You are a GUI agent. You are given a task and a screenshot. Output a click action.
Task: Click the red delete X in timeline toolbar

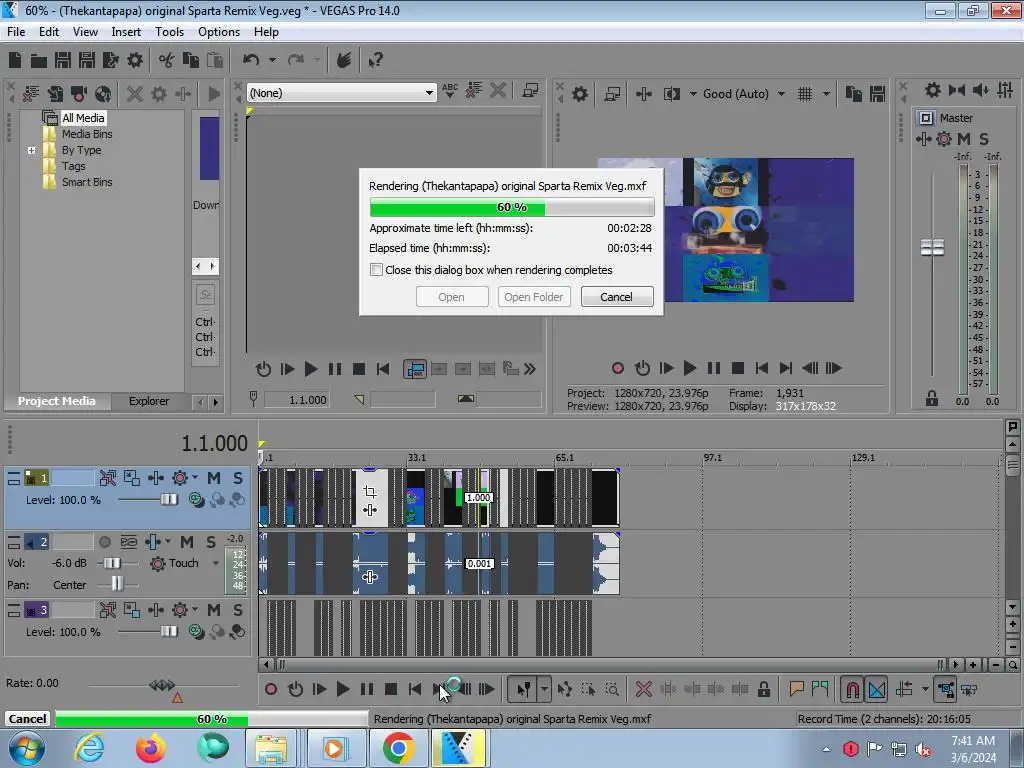click(x=644, y=689)
